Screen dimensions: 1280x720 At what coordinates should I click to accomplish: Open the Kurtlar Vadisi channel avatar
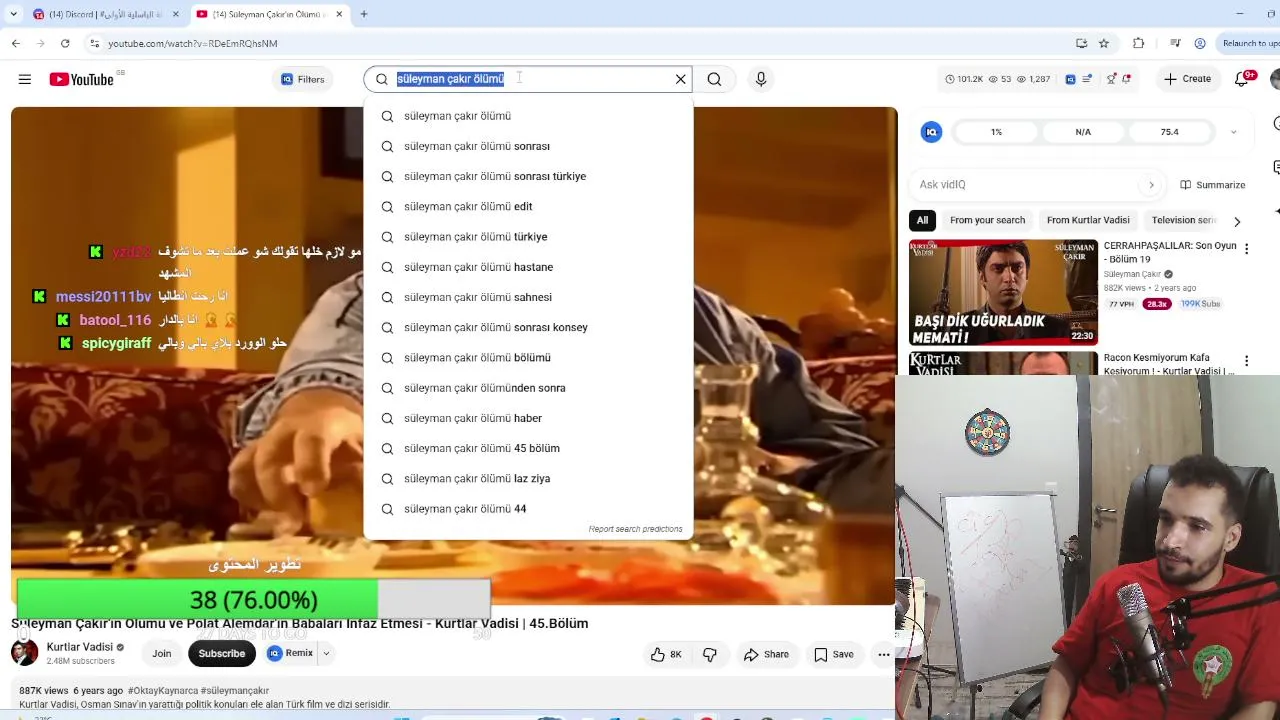pos(24,653)
